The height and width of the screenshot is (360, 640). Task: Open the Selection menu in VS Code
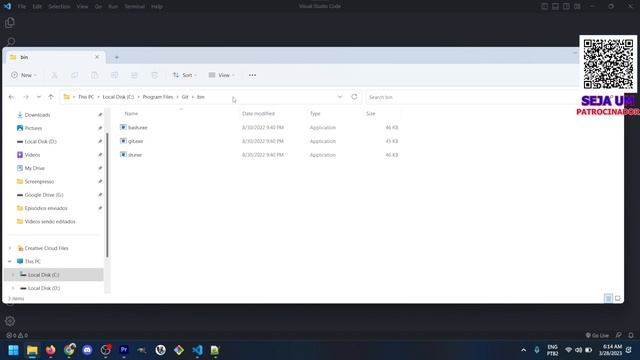[x=59, y=7]
